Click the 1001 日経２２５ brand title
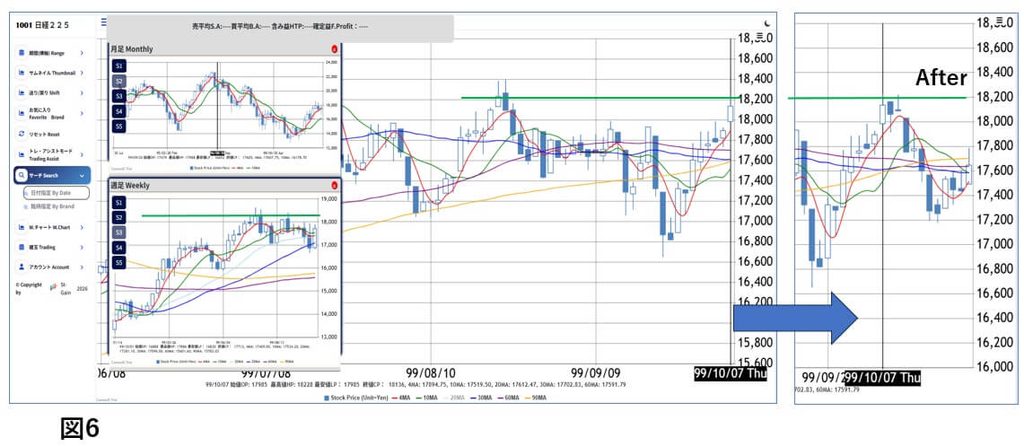This screenshot has height=446, width=1024. click(42, 25)
